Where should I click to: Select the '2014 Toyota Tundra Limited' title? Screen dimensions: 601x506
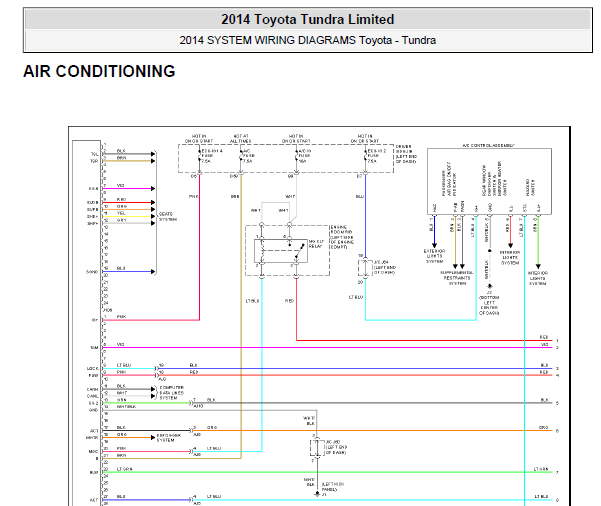coord(307,19)
